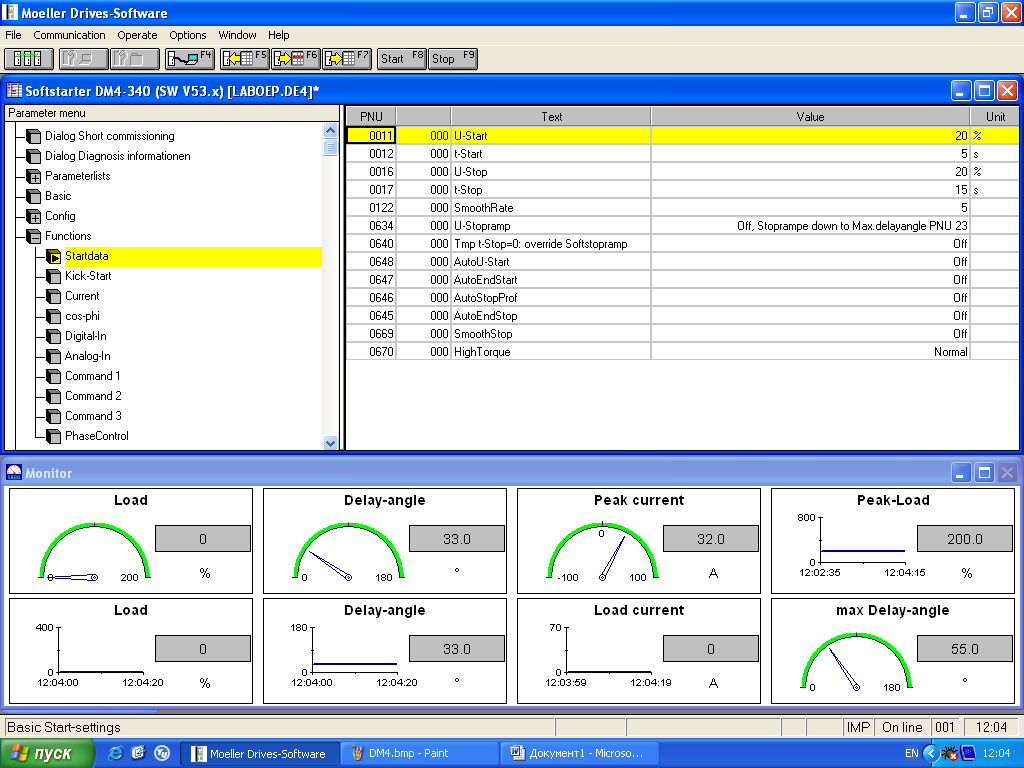Image resolution: width=1024 pixels, height=768 pixels.
Task: Click the Command 1 item icon
Action: click(54, 377)
